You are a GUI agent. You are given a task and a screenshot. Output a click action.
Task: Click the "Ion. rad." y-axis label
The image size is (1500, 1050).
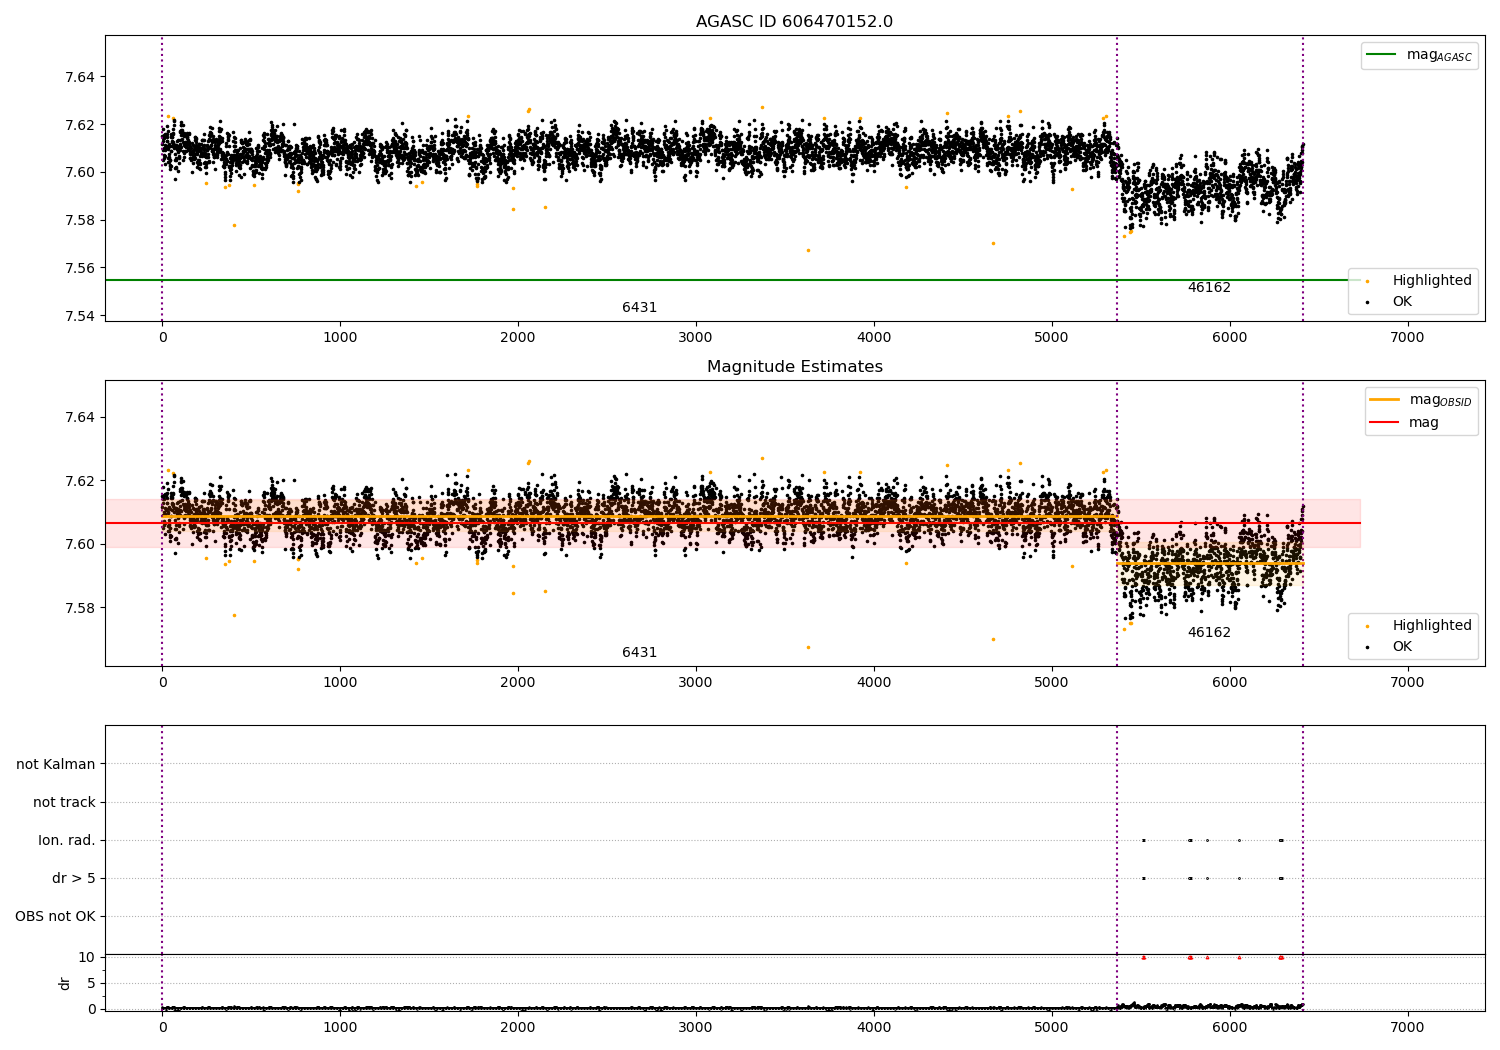click(67, 840)
